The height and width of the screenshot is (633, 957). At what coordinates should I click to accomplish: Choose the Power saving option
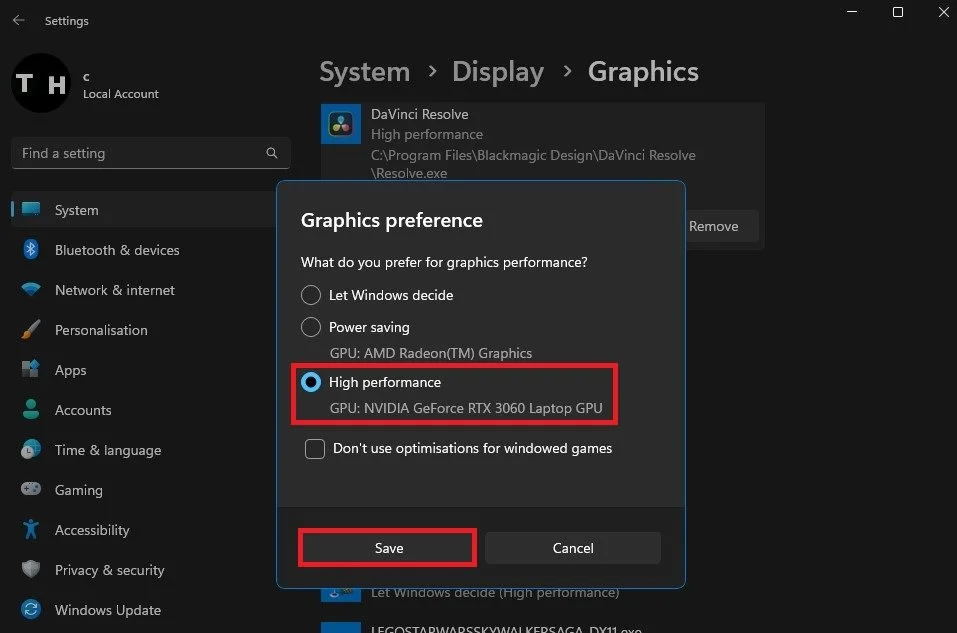[311, 327]
